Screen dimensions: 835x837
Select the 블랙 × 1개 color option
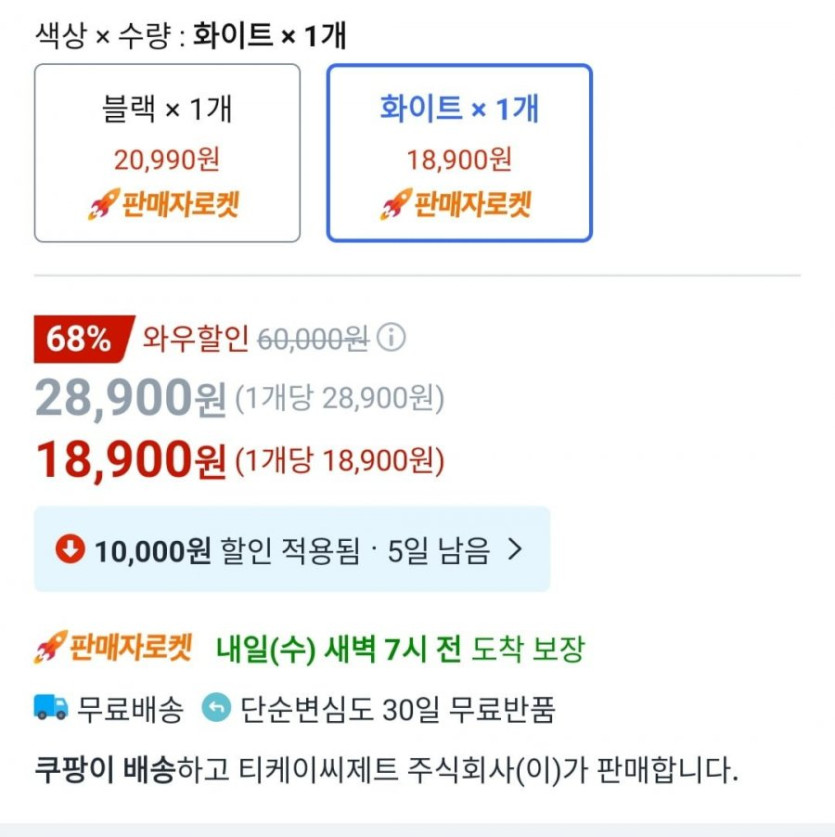pyautogui.click(x=167, y=152)
